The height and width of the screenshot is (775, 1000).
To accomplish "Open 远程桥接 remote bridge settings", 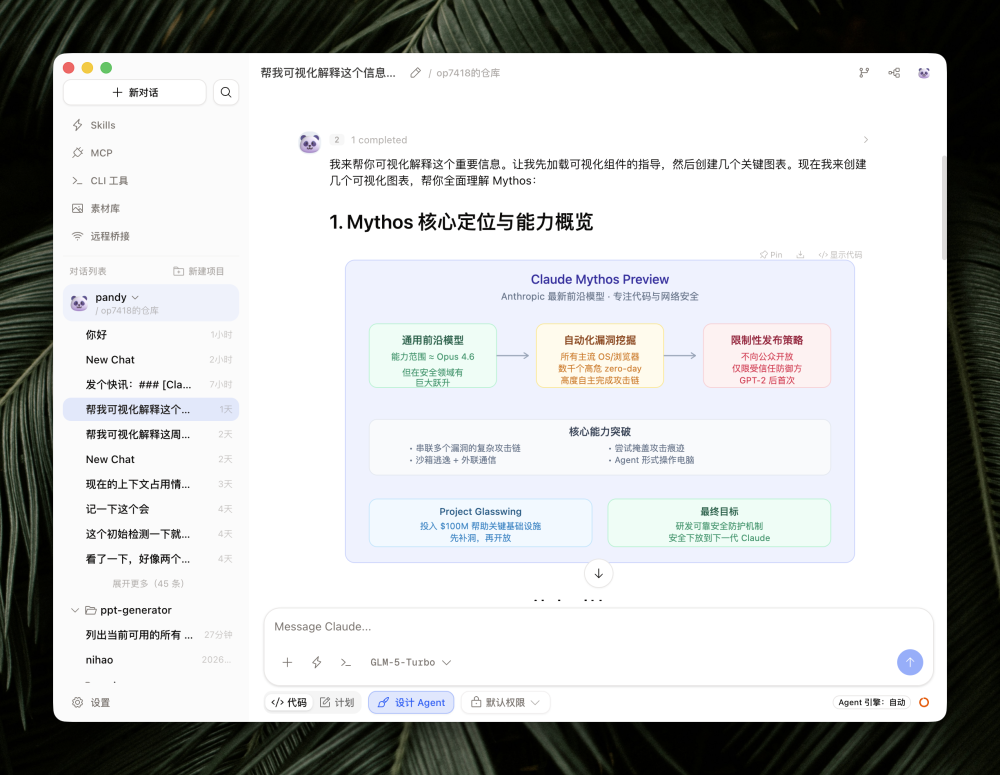I will pos(108,236).
